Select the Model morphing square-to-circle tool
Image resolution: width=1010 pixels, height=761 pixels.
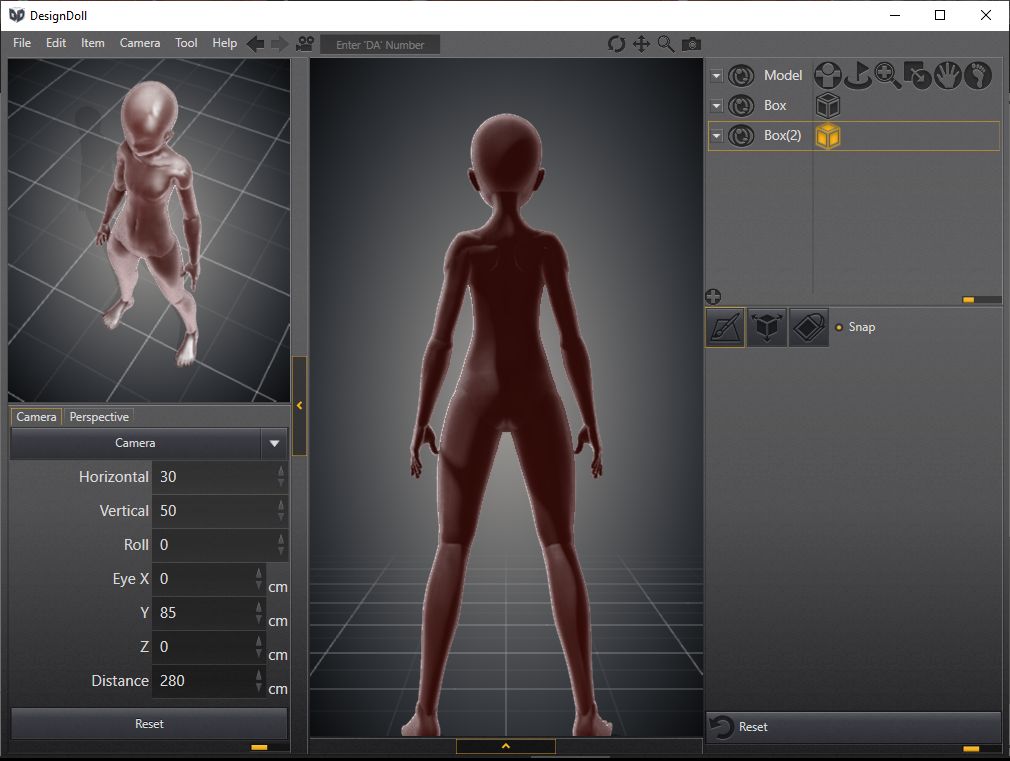[917, 75]
